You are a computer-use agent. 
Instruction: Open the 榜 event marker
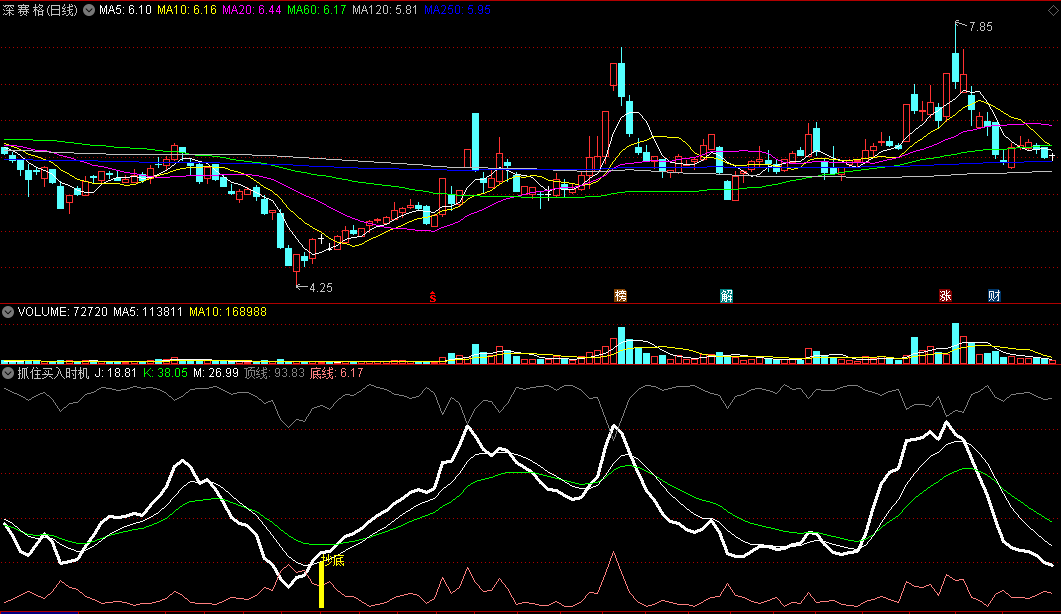click(x=620, y=296)
